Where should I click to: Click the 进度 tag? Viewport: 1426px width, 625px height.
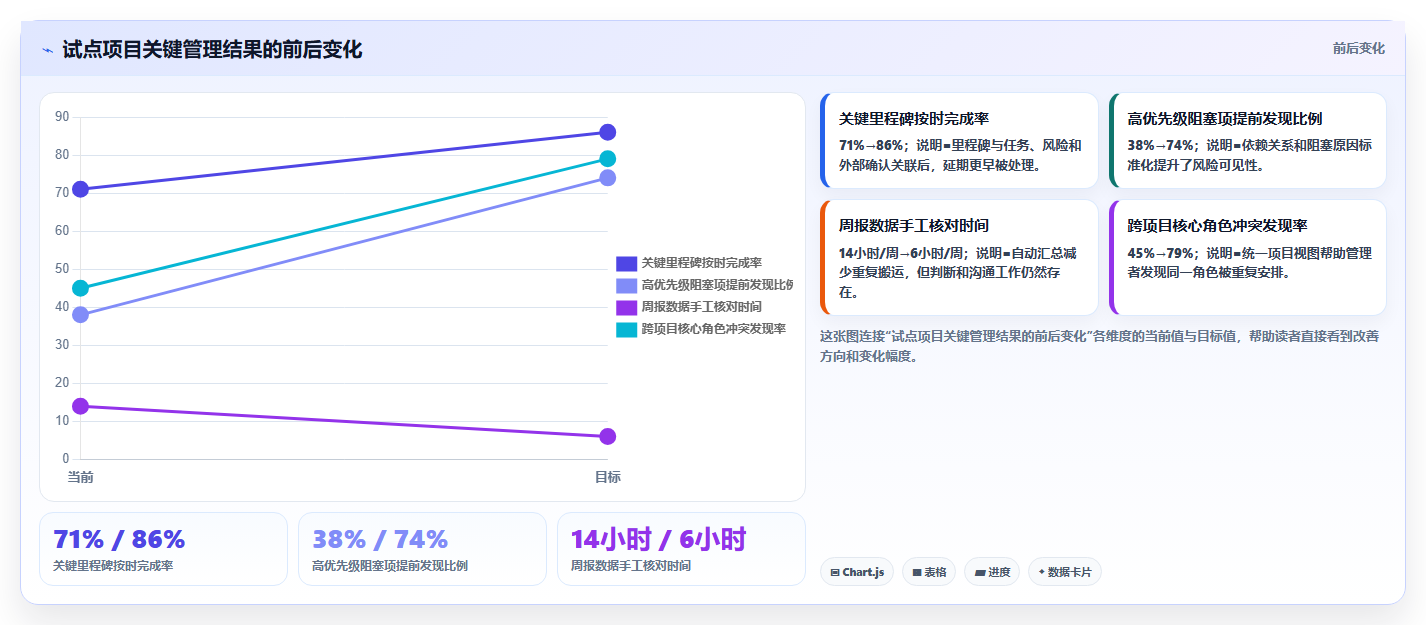click(993, 572)
